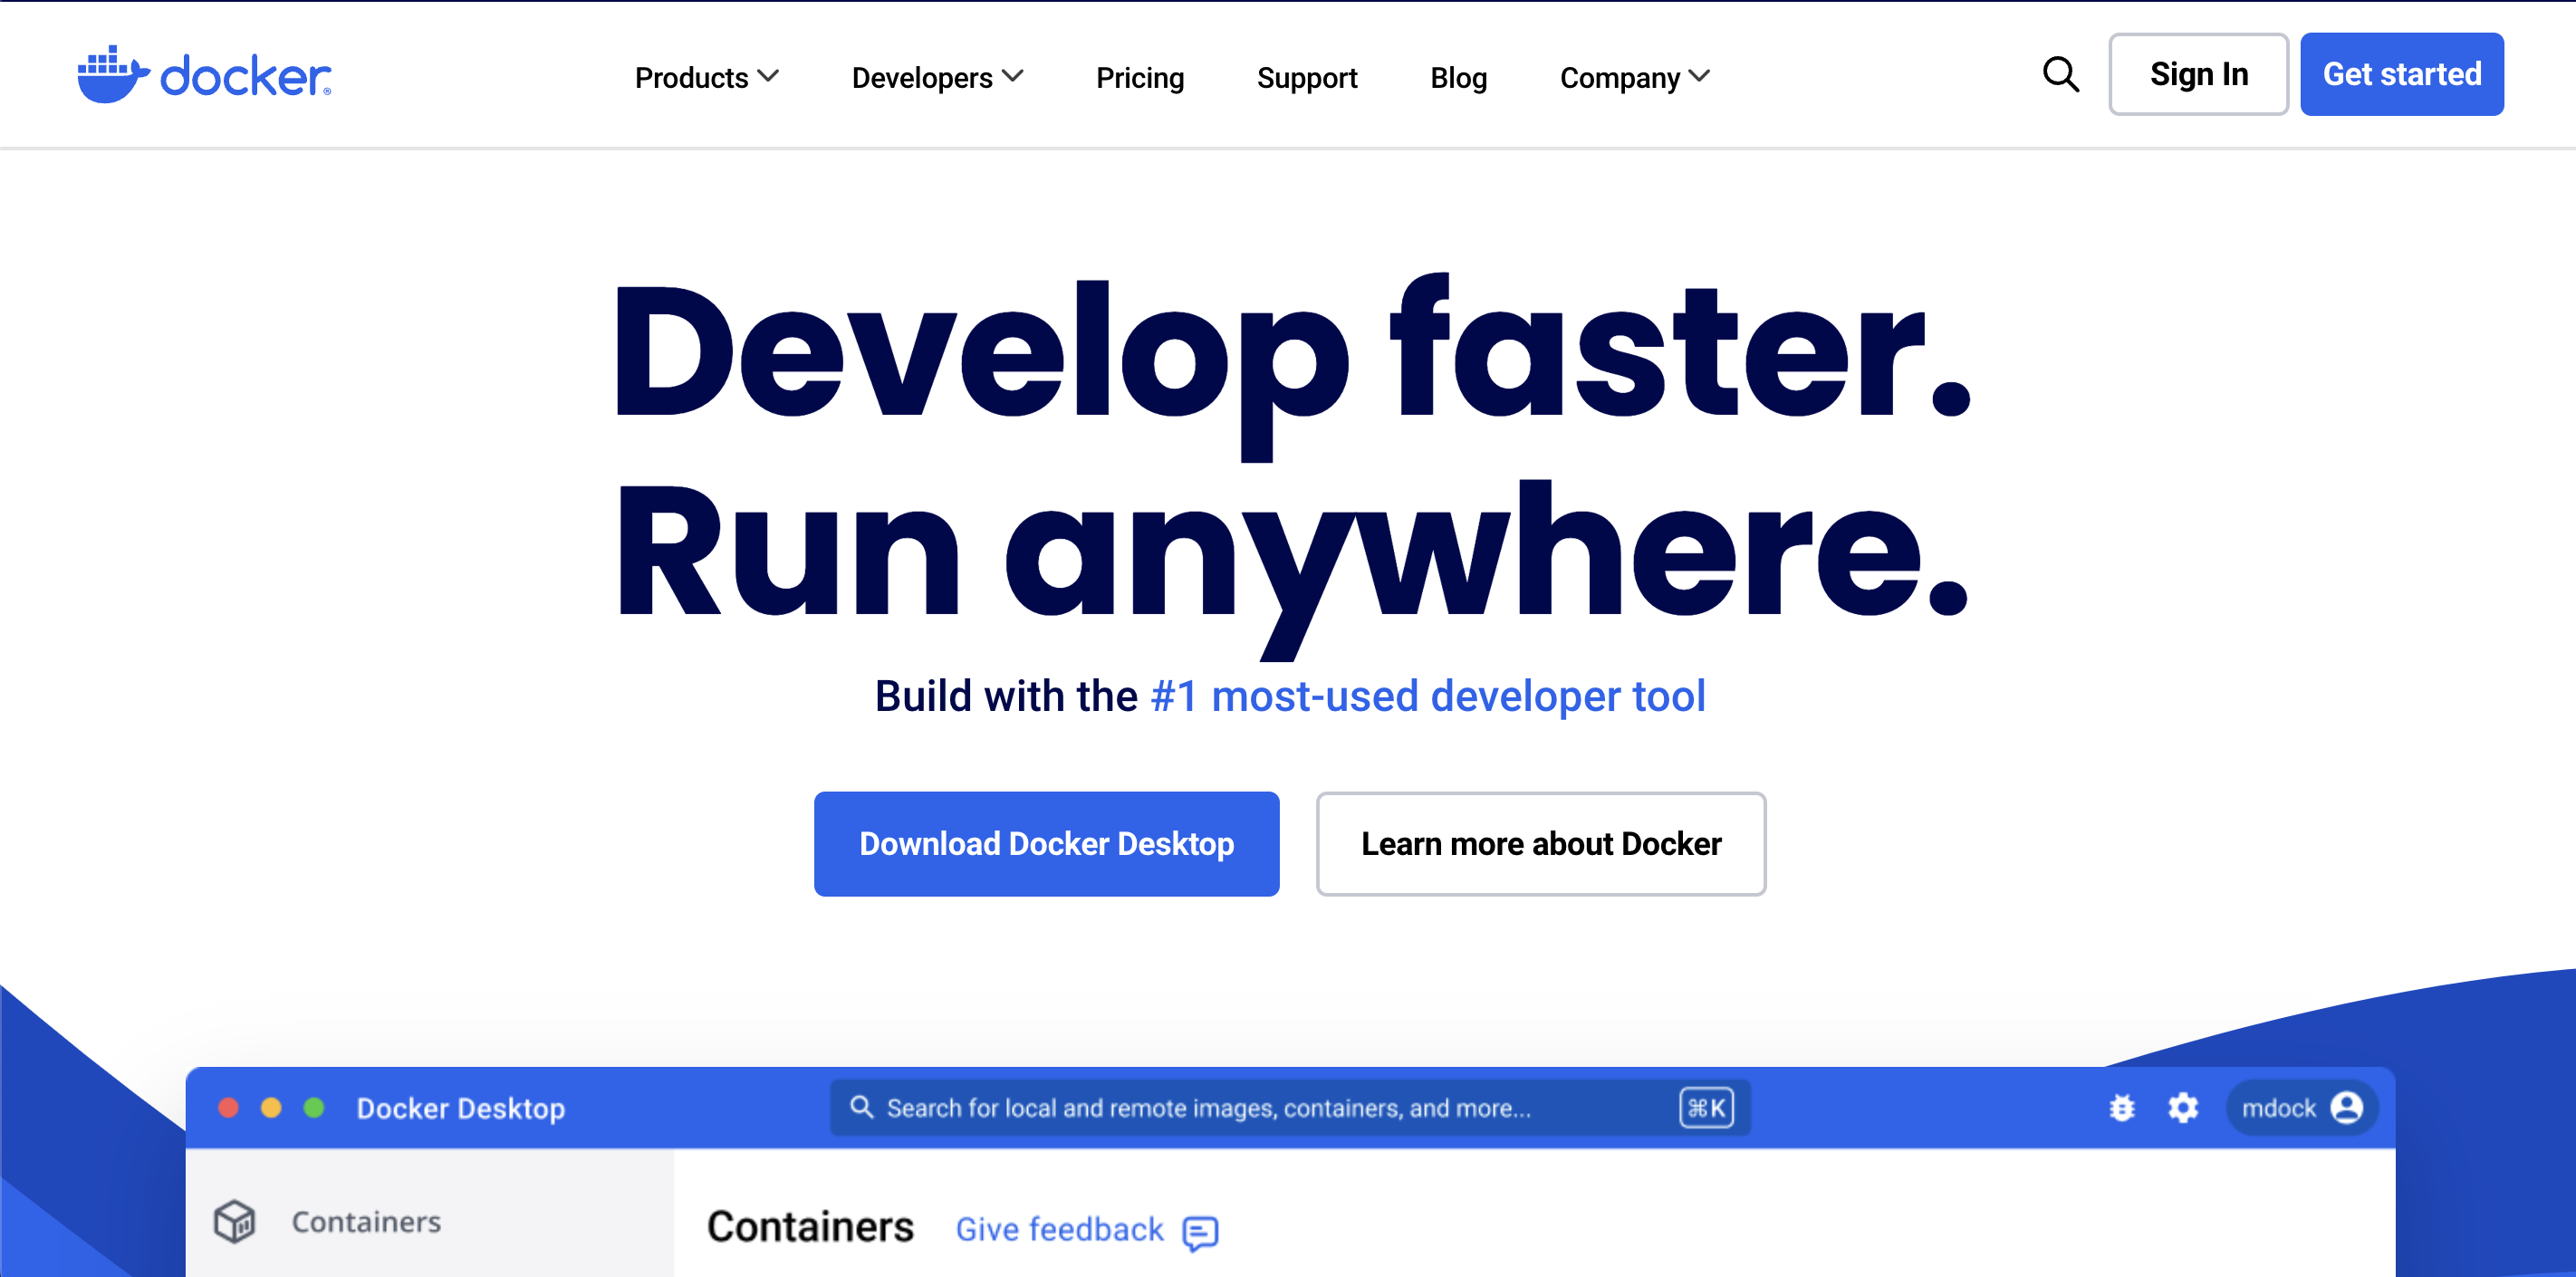The image size is (2576, 1277).
Task: Click inside the Docker Desktop search field
Action: 1200,1107
